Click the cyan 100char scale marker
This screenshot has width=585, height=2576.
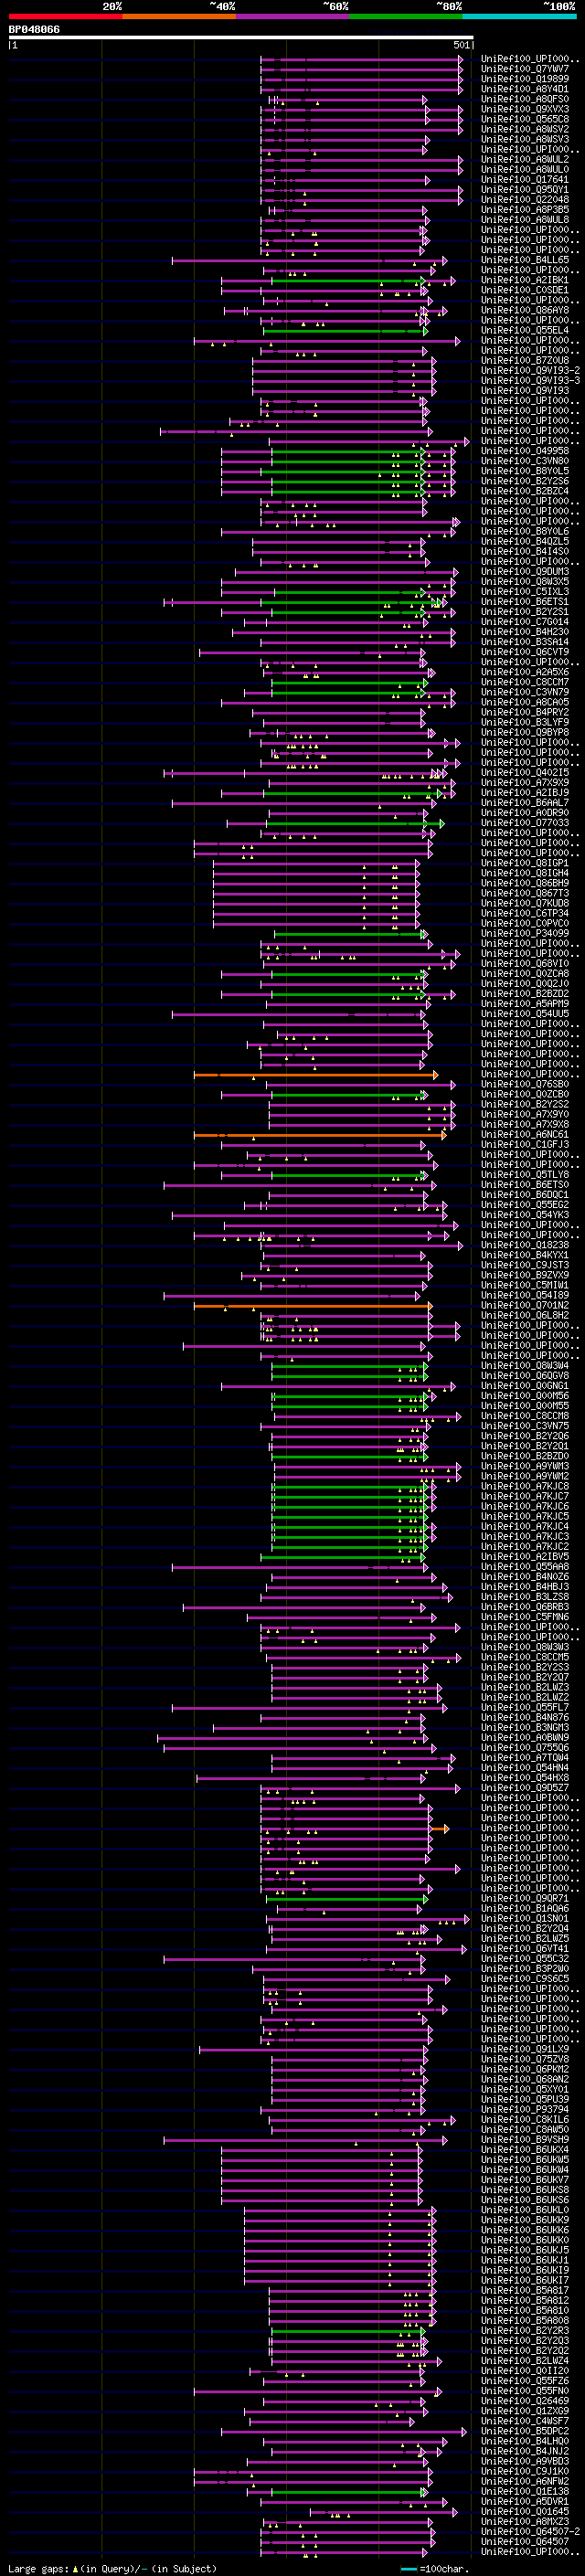coord(409,2569)
